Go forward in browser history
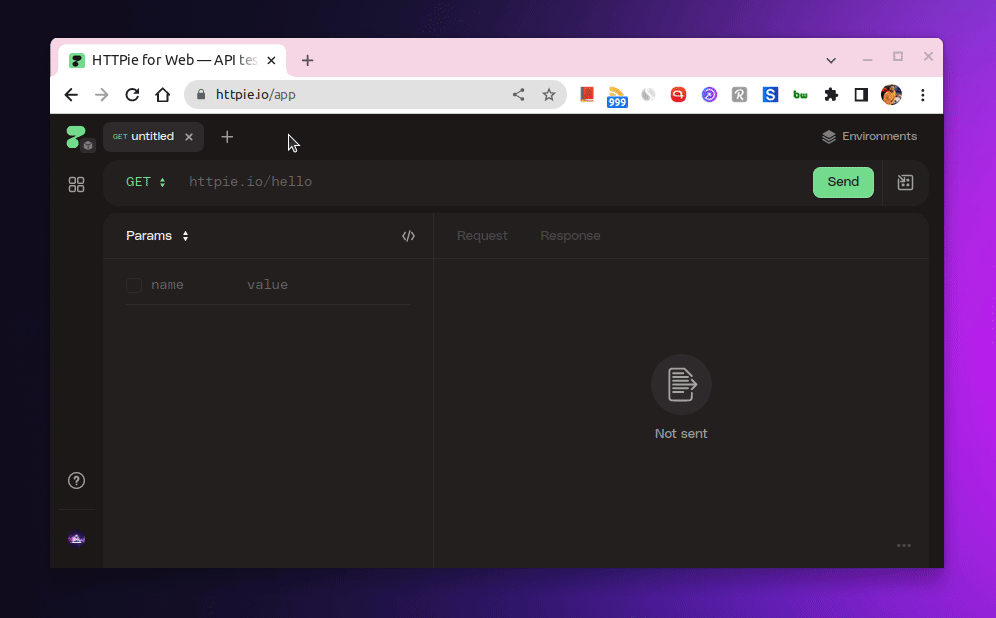This screenshot has height=618, width=996. (102, 95)
